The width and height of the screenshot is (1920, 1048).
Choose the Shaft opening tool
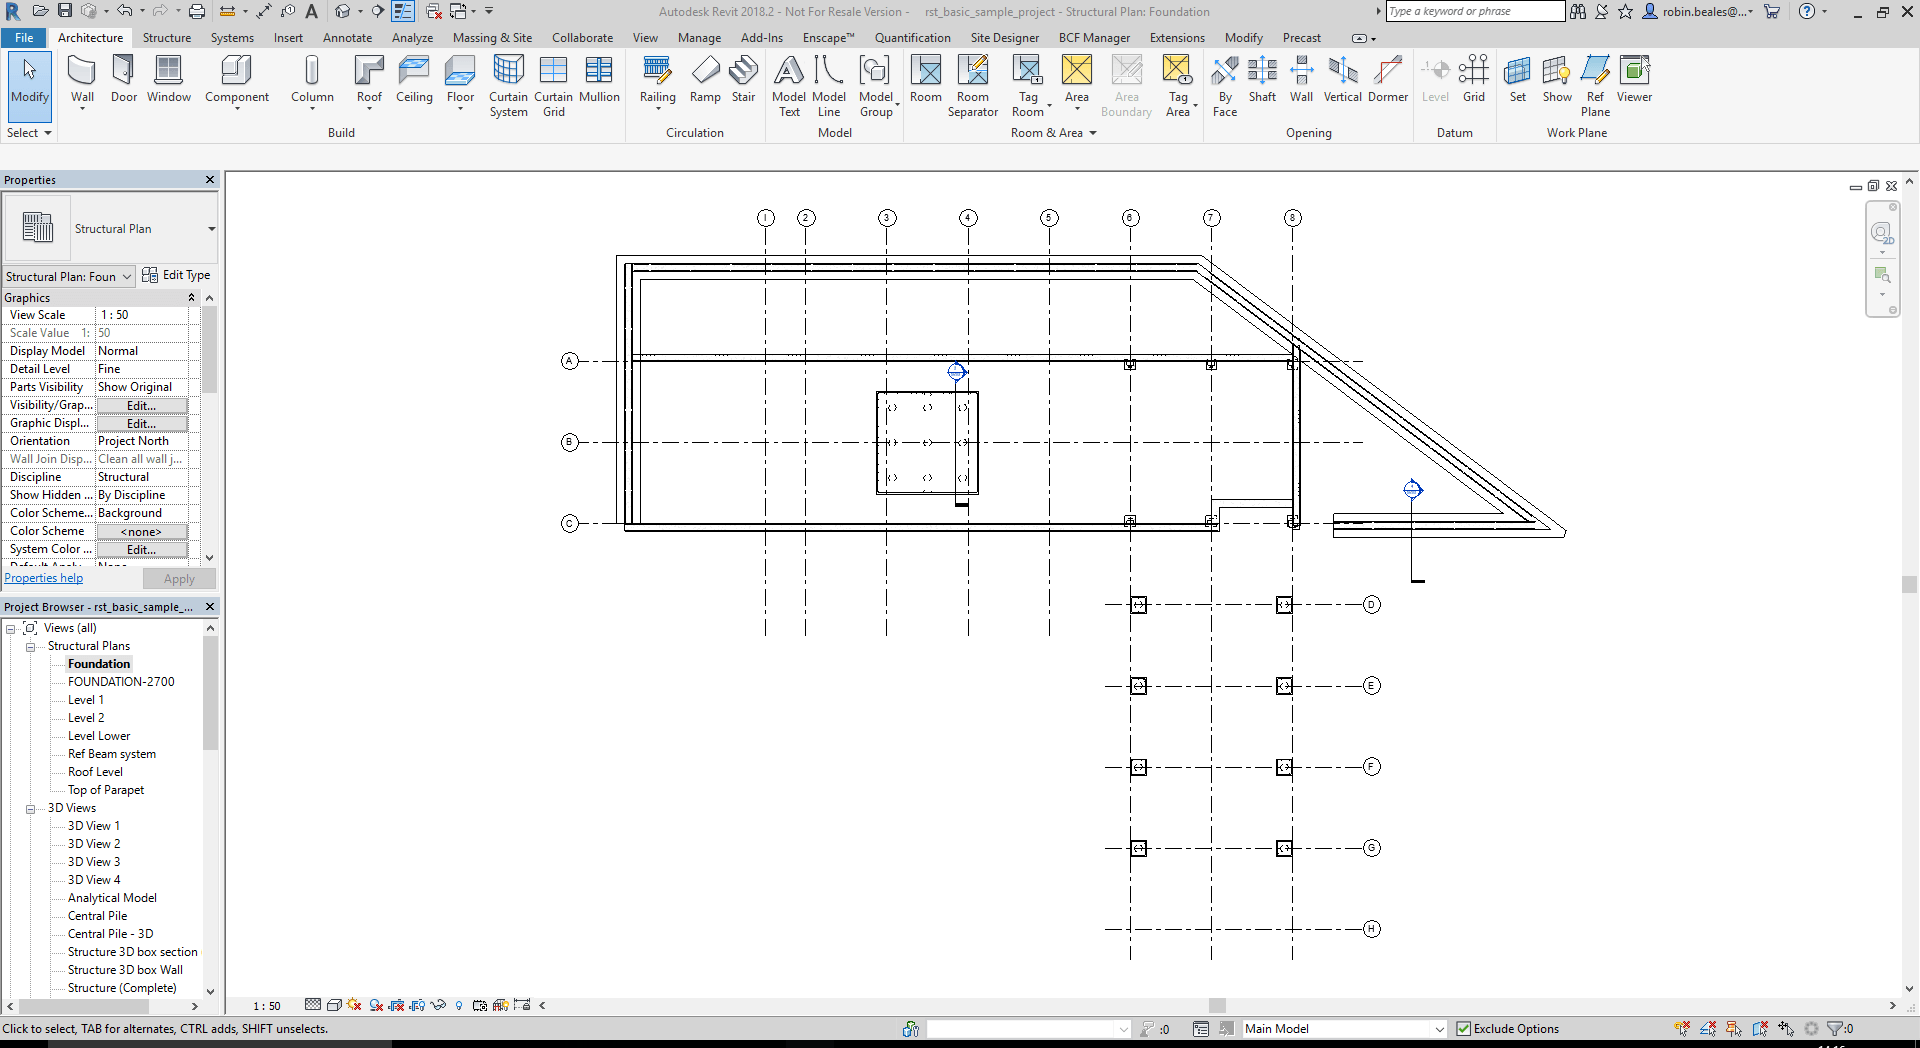point(1262,80)
